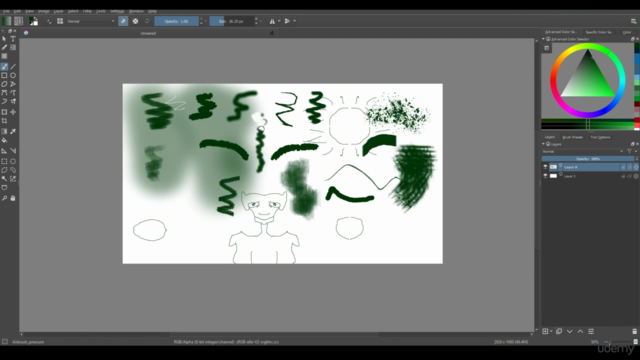The width and height of the screenshot is (640, 360).
Task: Toggle eraser mode in top toolbar
Action: pyautogui.click(x=123, y=21)
